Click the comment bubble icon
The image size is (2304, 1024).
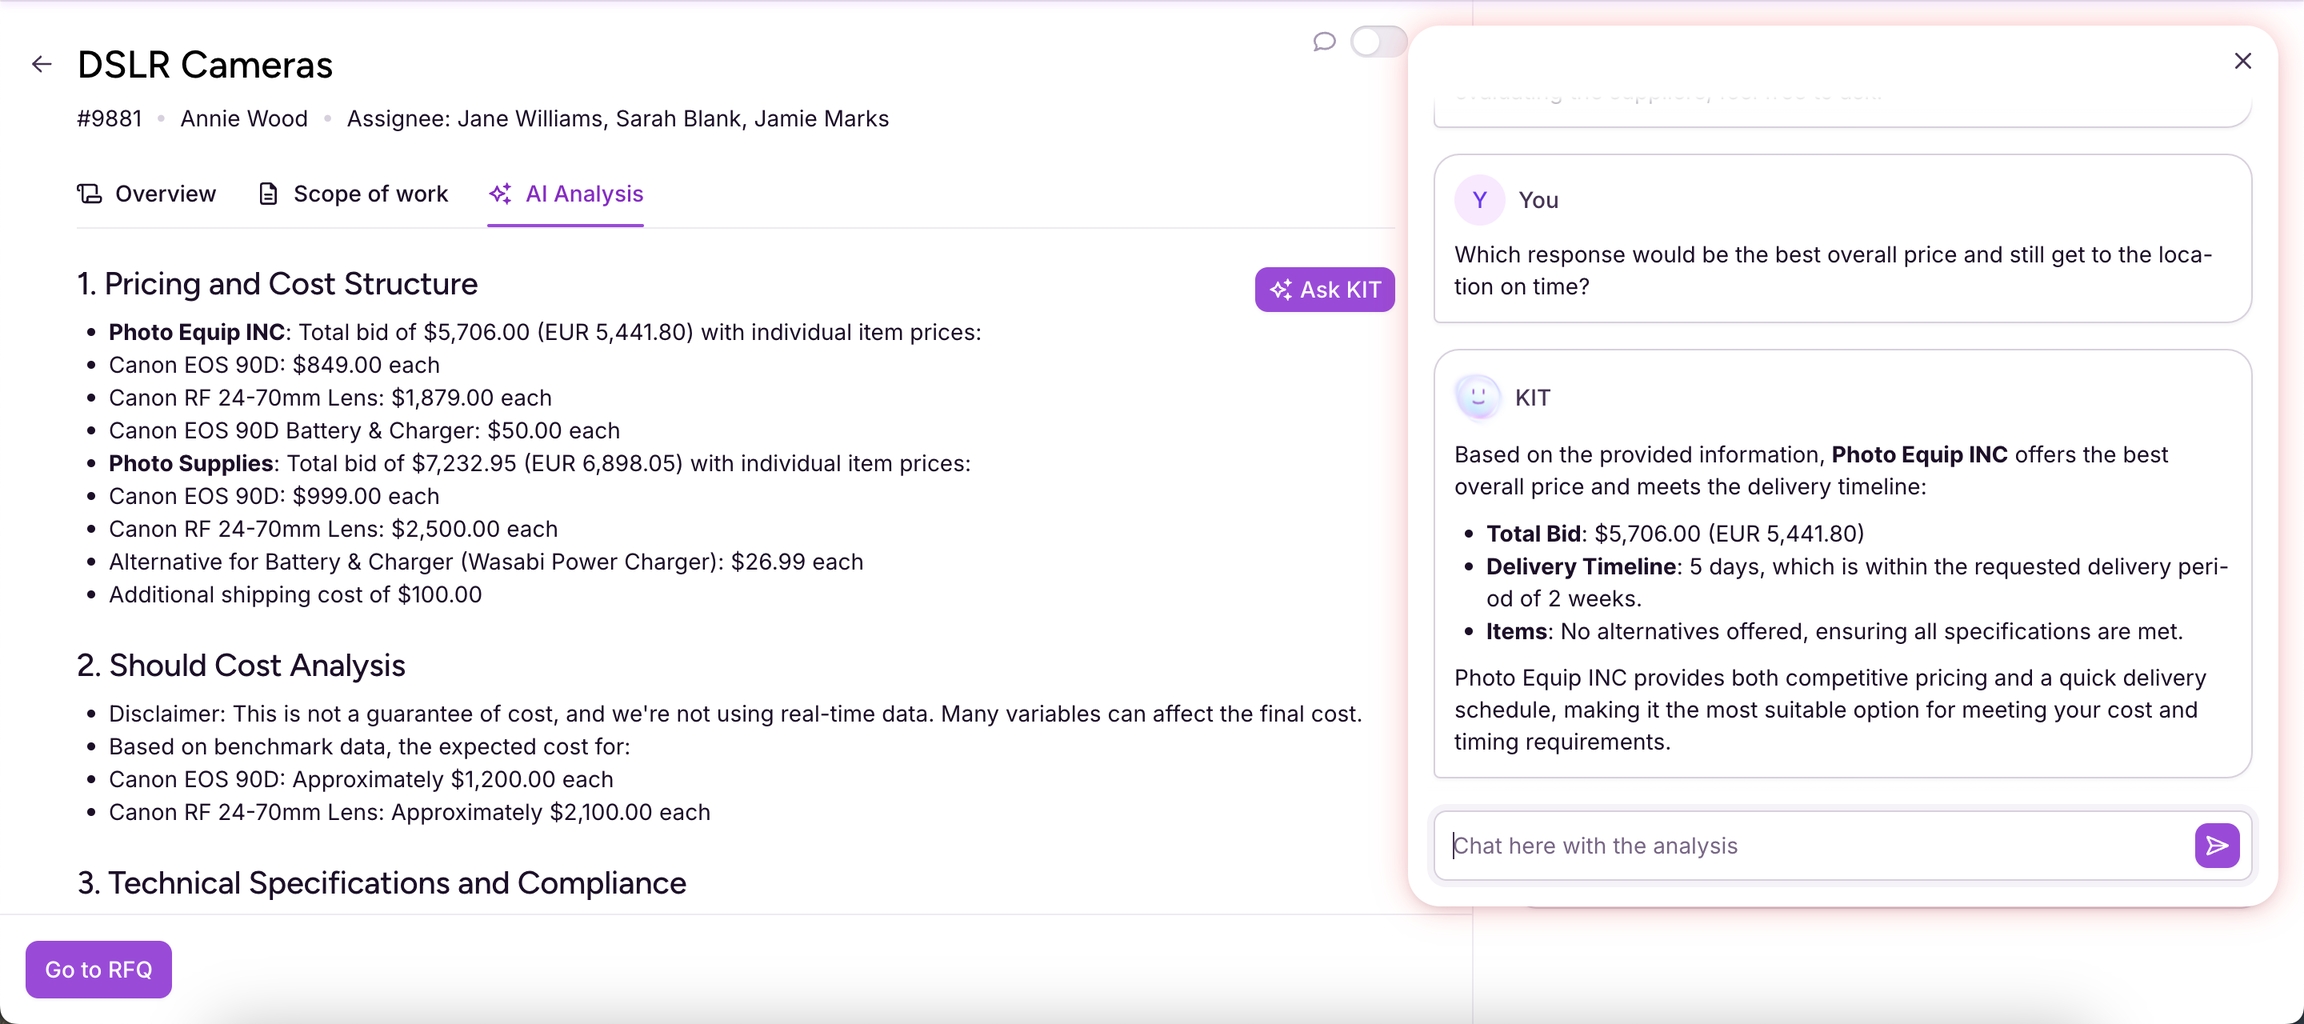pos(1324,41)
